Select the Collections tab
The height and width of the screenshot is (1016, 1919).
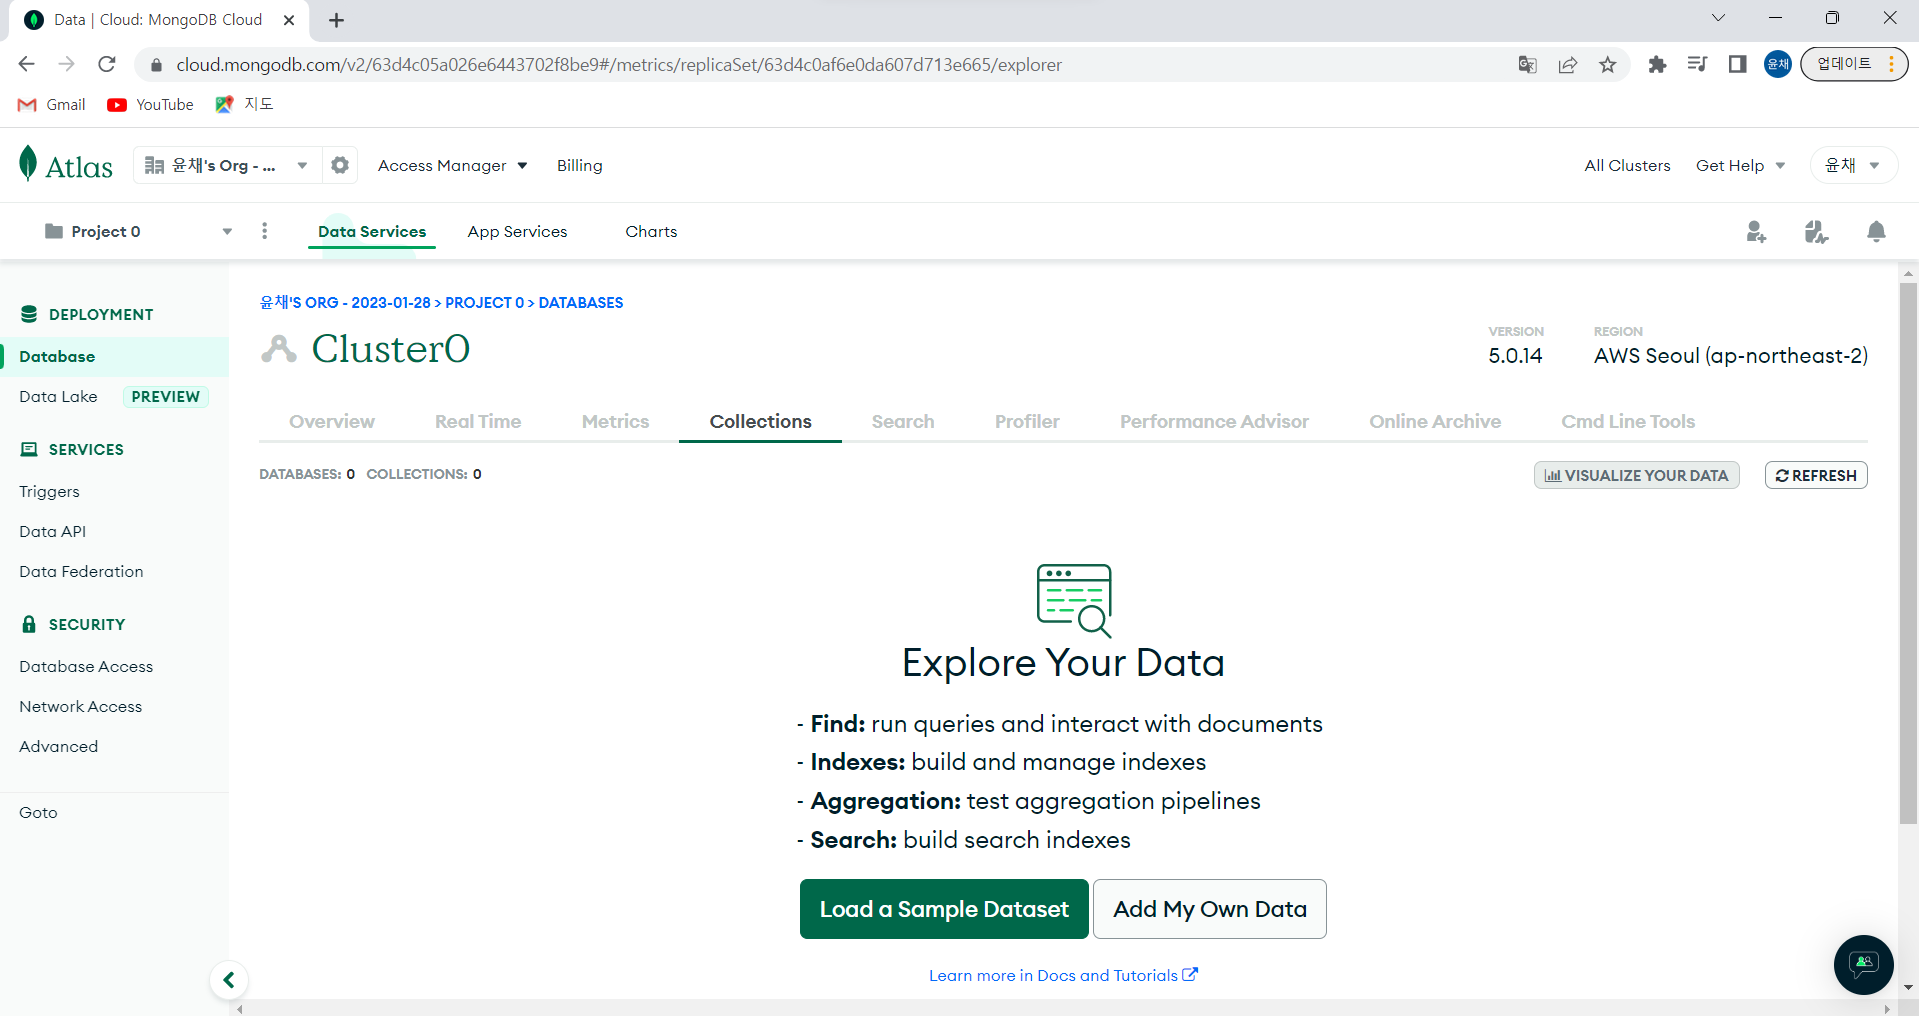pos(761,422)
